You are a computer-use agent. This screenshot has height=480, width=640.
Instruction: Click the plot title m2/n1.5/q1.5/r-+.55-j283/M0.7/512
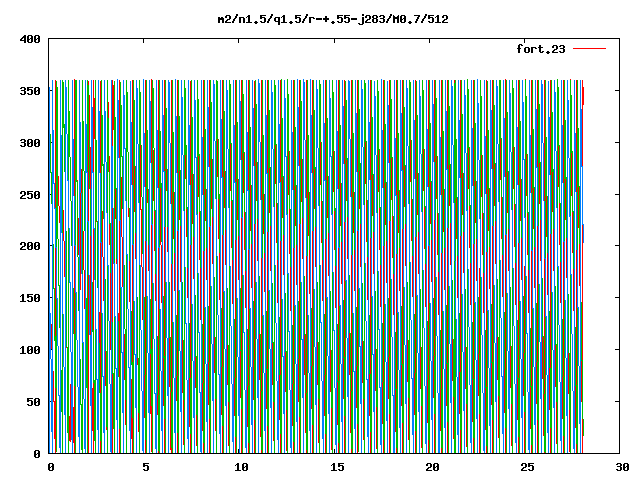pyautogui.click(x=333, y=19)
